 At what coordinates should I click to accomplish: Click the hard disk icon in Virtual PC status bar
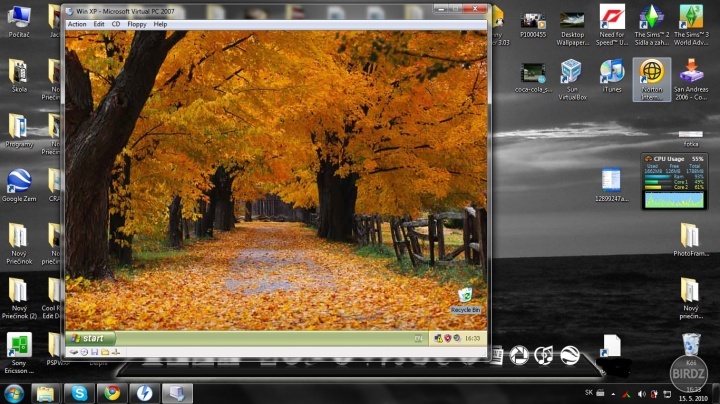(73, 352)
